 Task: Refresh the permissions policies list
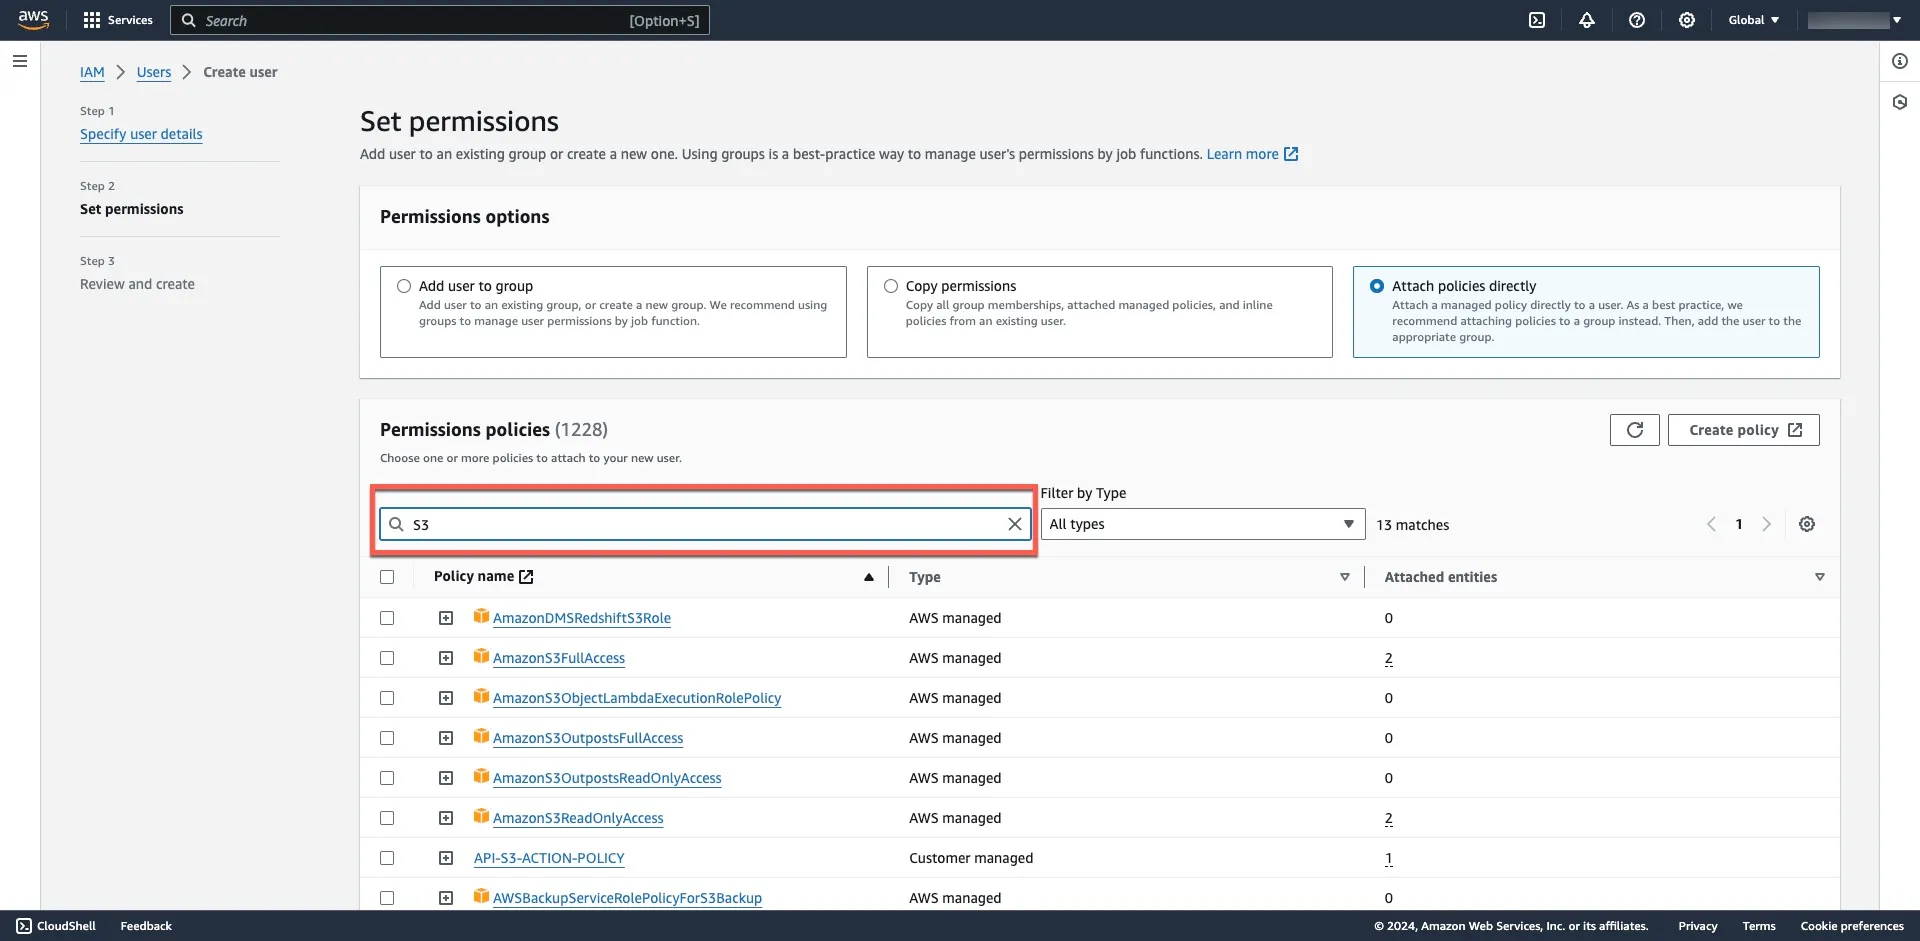click(1634, 430)
